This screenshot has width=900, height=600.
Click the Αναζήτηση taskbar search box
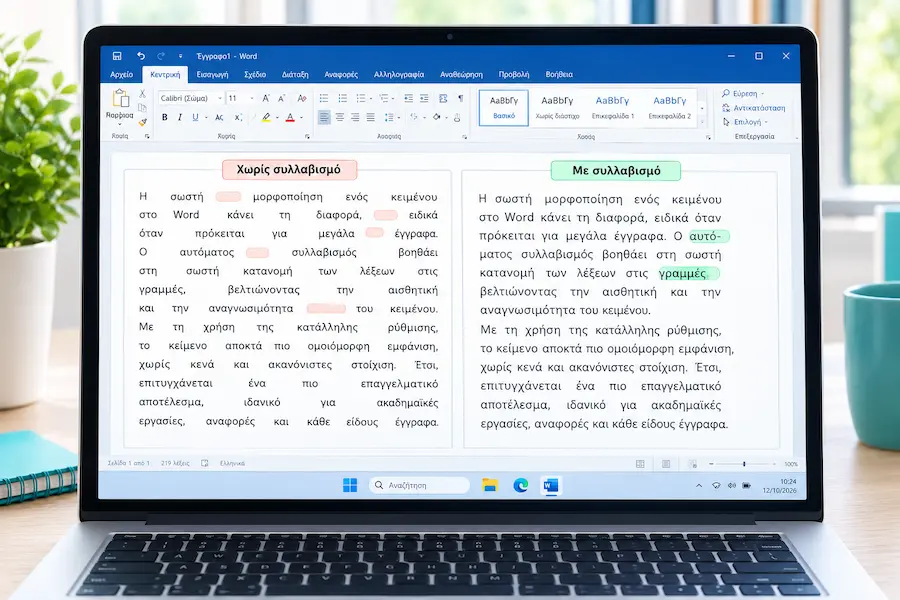[x=419, y=486]
